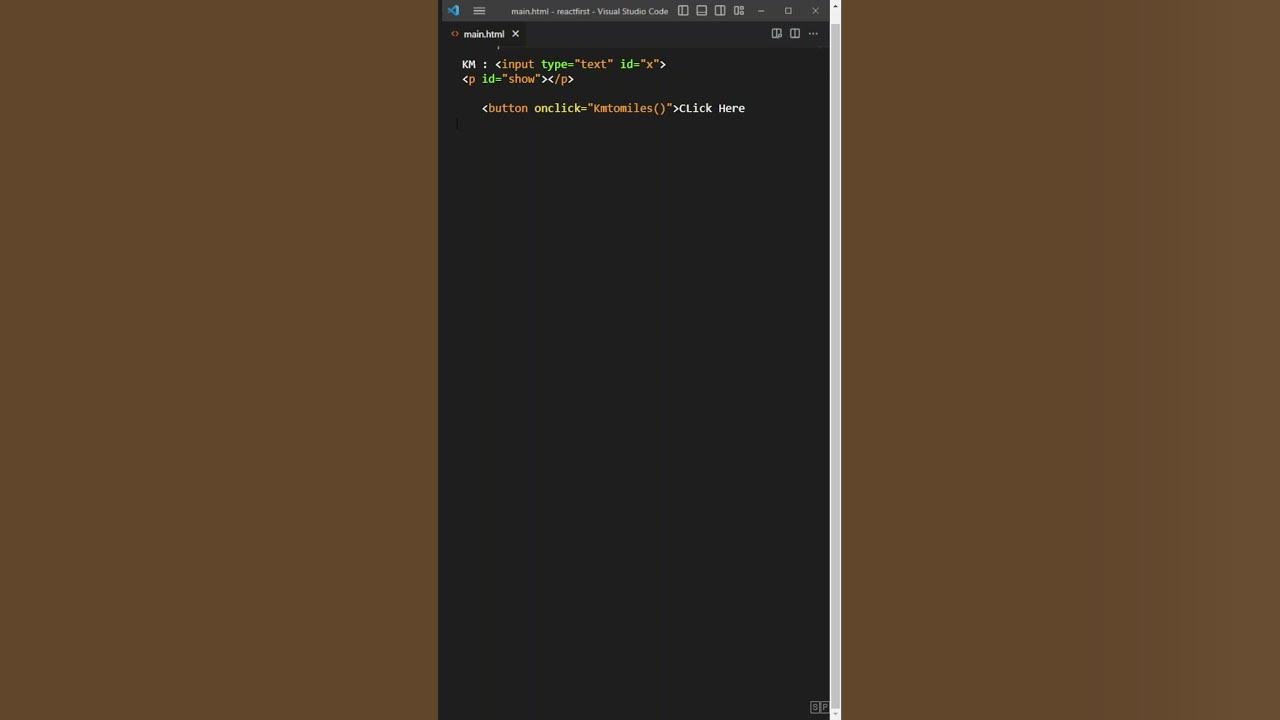Screen dimensions: 1280x720
Task: Click the "Kmtomiles()" string value
Action: [630, 108]
